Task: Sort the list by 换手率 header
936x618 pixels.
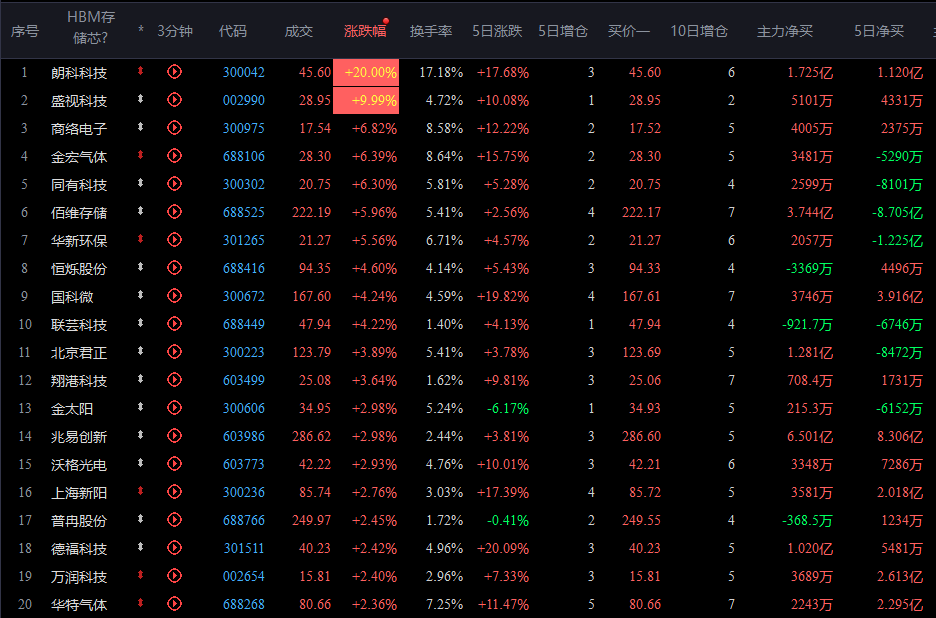Action: pyautogui.click(x=431, y=31)
